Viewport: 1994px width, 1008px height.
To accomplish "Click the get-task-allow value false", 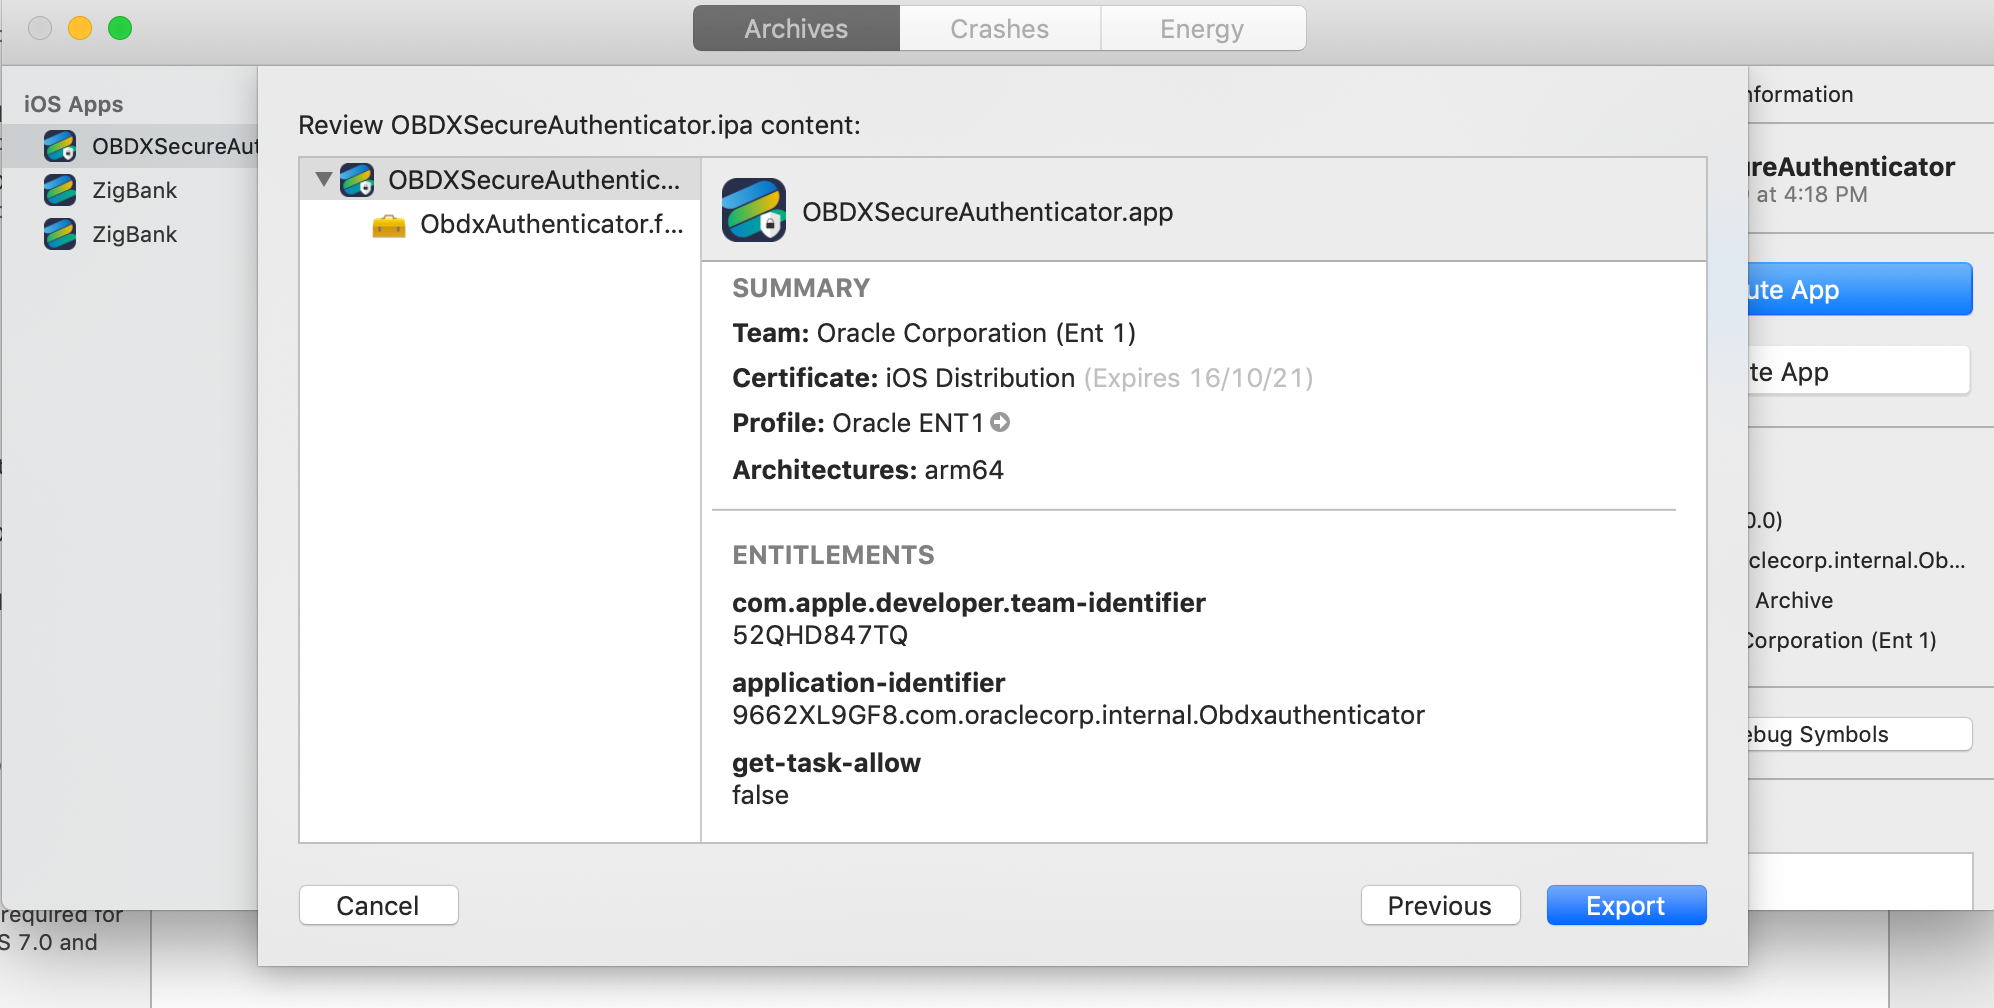I will pos(760,795).
